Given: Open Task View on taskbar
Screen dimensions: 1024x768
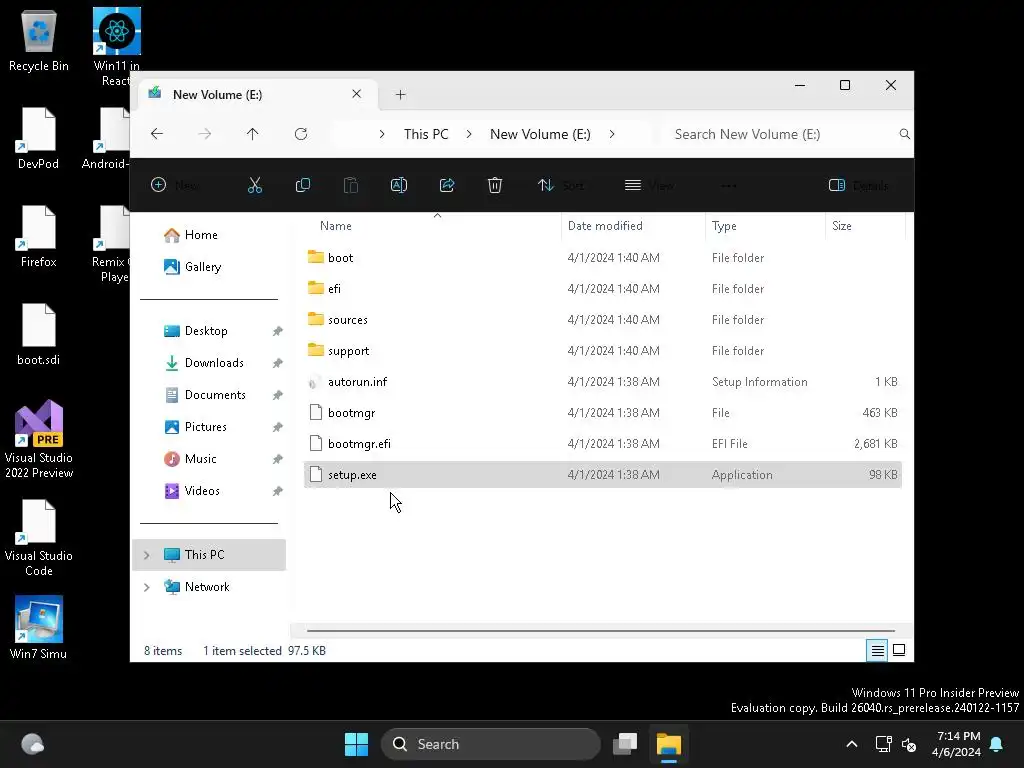Looking at the screenshot, I should tap(625, 744).
